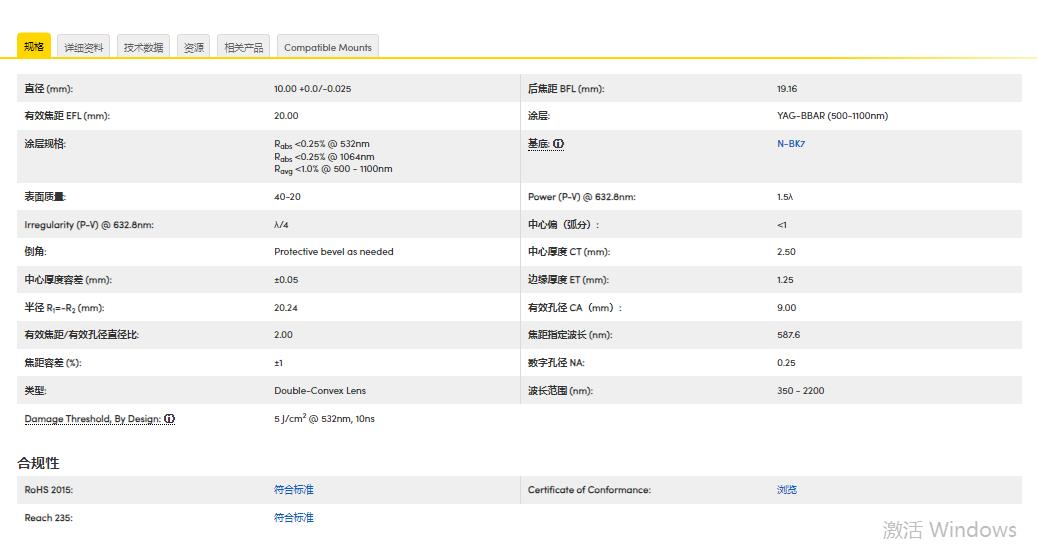Open the info icon next to 基底

558,143
